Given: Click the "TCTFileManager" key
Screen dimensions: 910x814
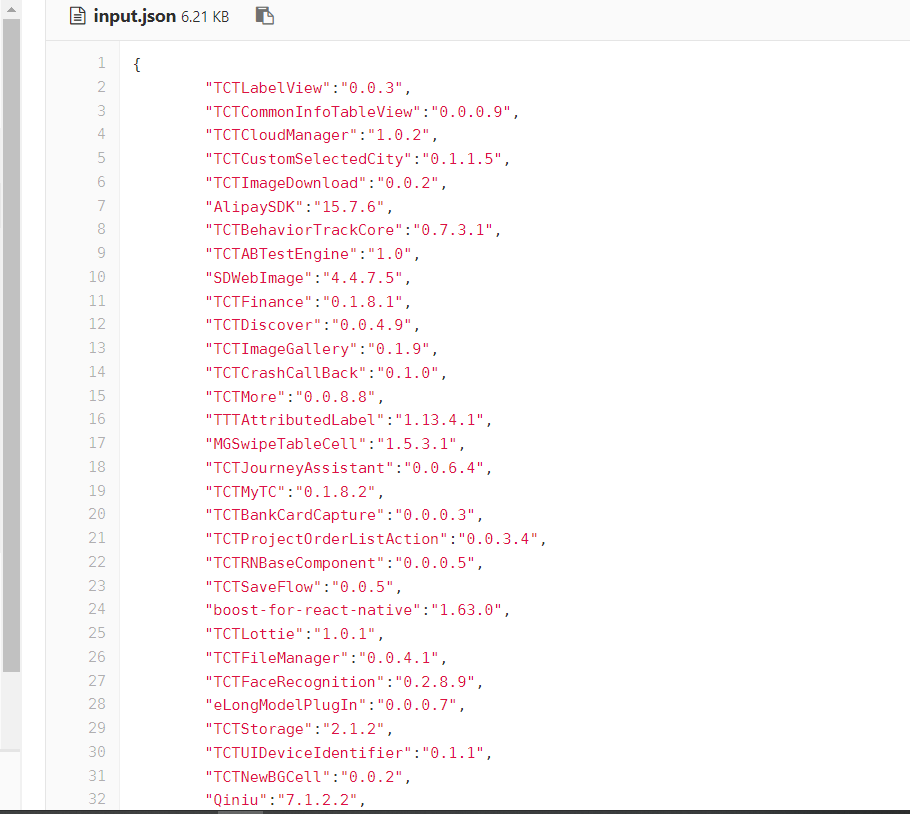Looking at the screenshot, I should point(277,658).
